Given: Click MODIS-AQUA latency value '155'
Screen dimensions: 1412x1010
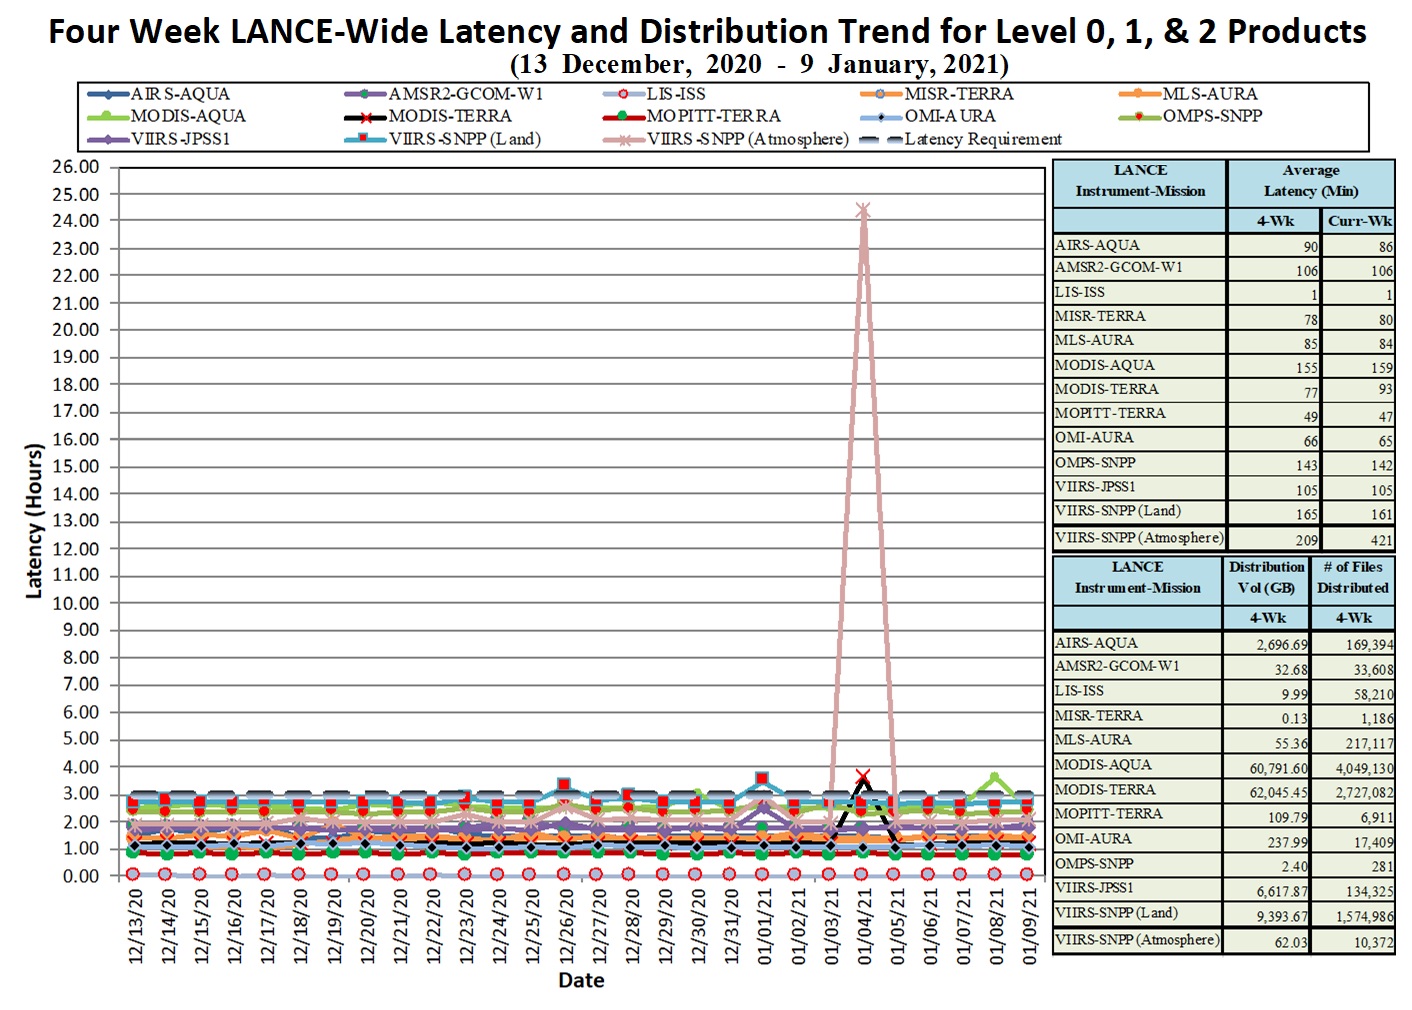Looking at the screenshot, I should click(1306, 368).
